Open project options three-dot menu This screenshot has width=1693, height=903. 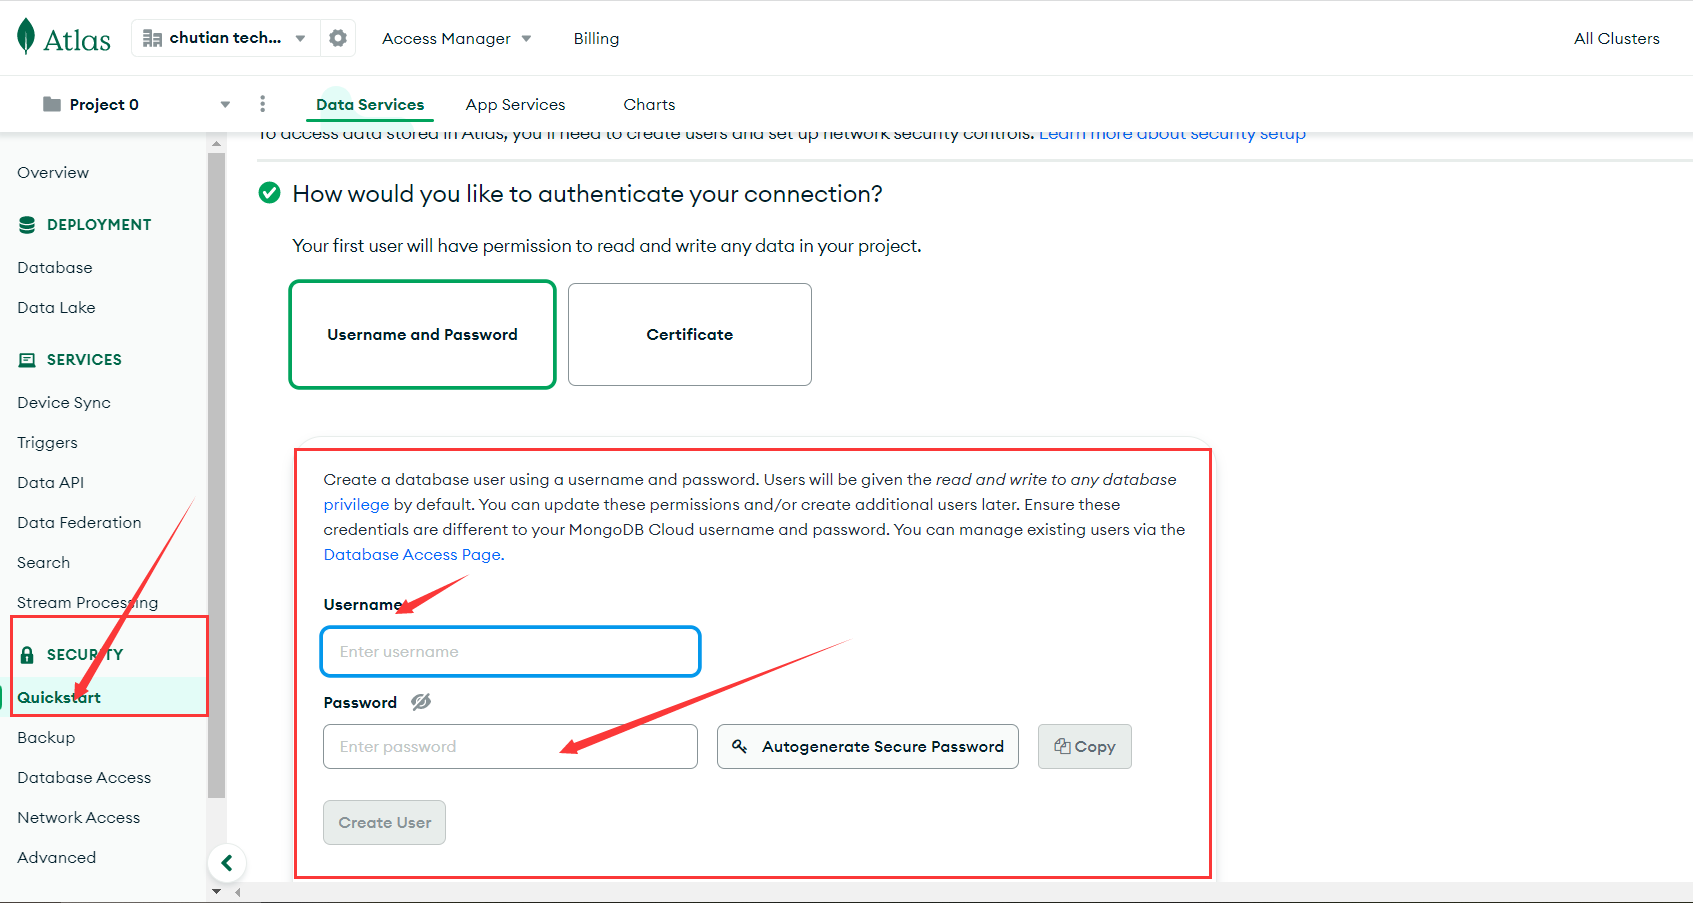coord(262,104)
